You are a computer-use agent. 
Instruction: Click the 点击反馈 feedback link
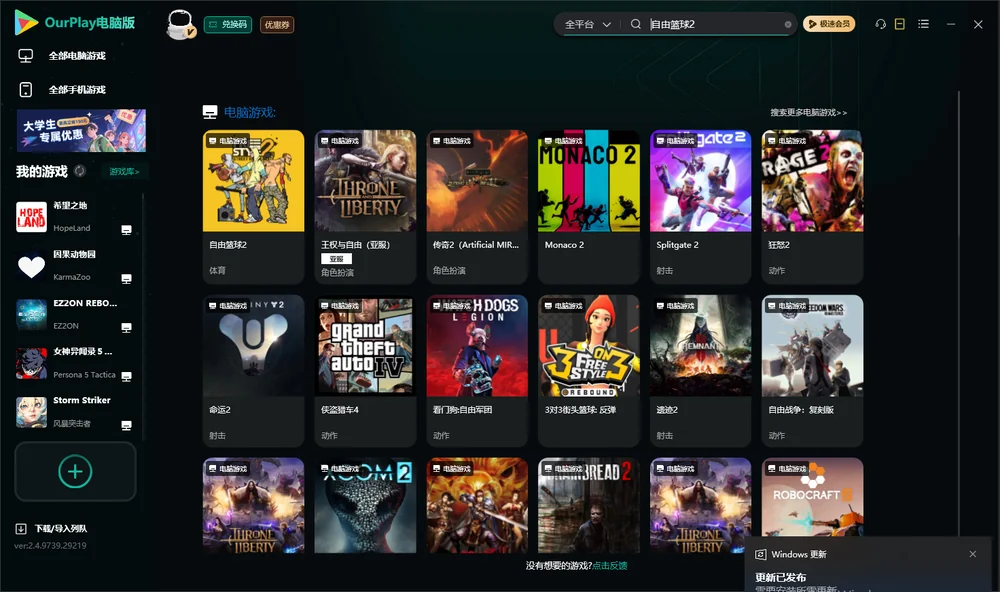[610, 565]
